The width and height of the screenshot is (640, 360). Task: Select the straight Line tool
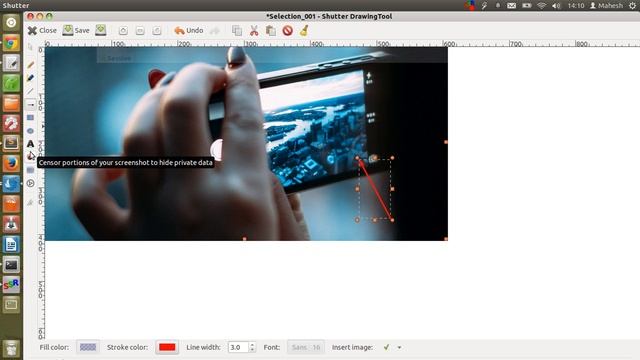[31, 91]
